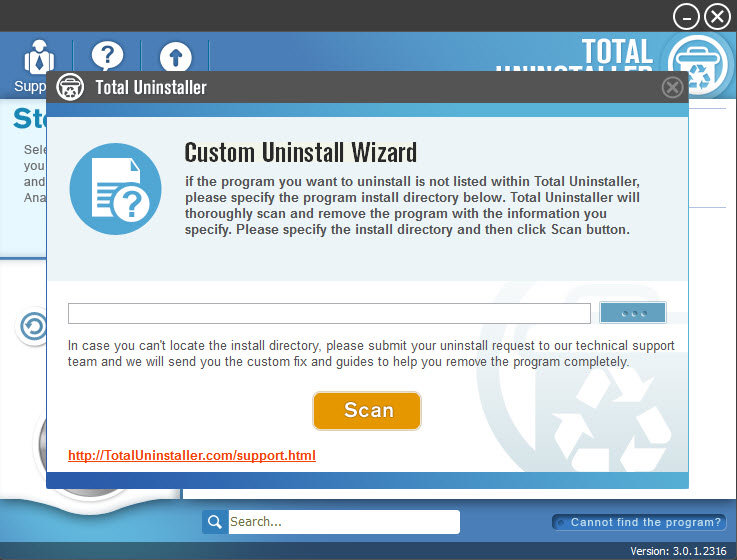The width and height of the screenshot is (737, 560).
Task: Click the Custom Uninstall Wizard heading
Action: tap(301, 152)
